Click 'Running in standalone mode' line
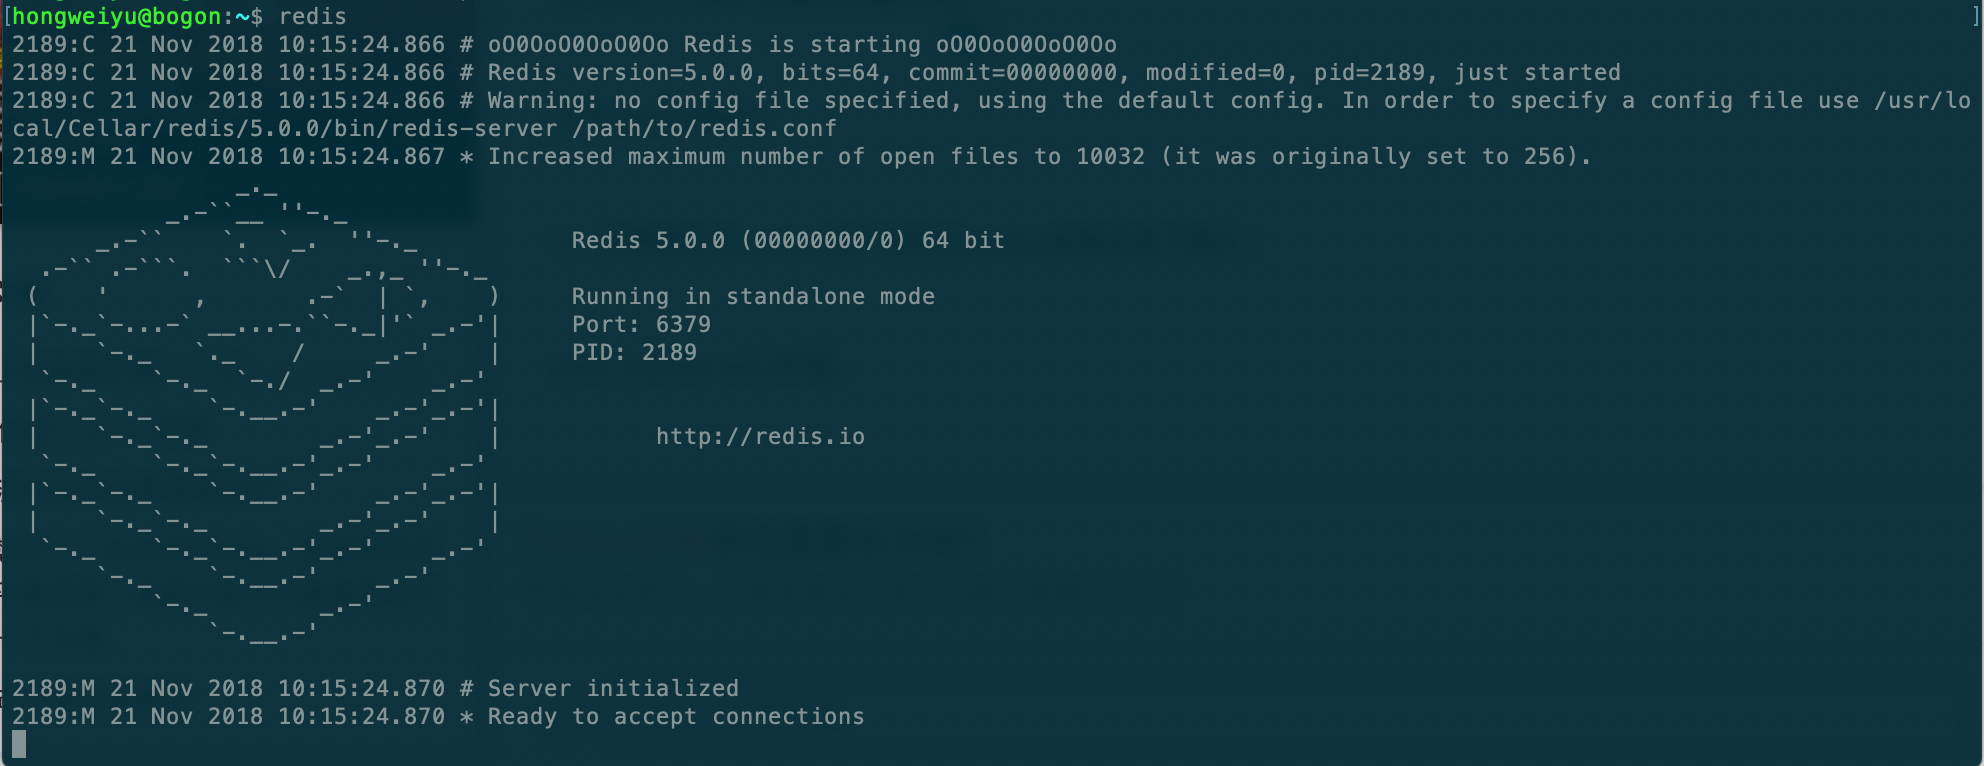 [753, 297]
